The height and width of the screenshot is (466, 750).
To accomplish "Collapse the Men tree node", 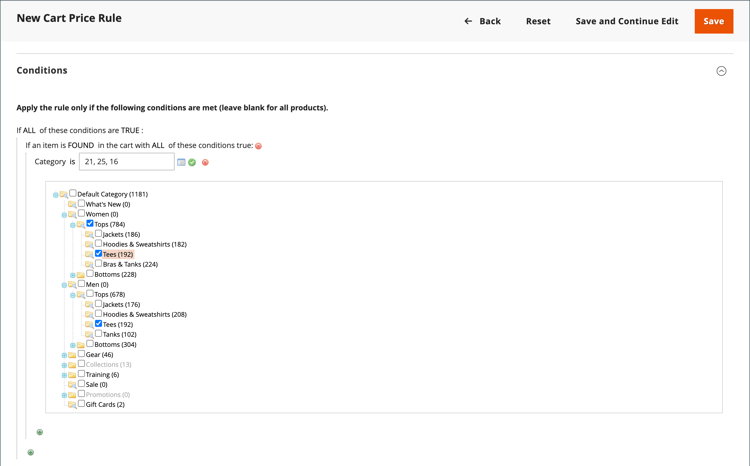I will coord(64,285).
